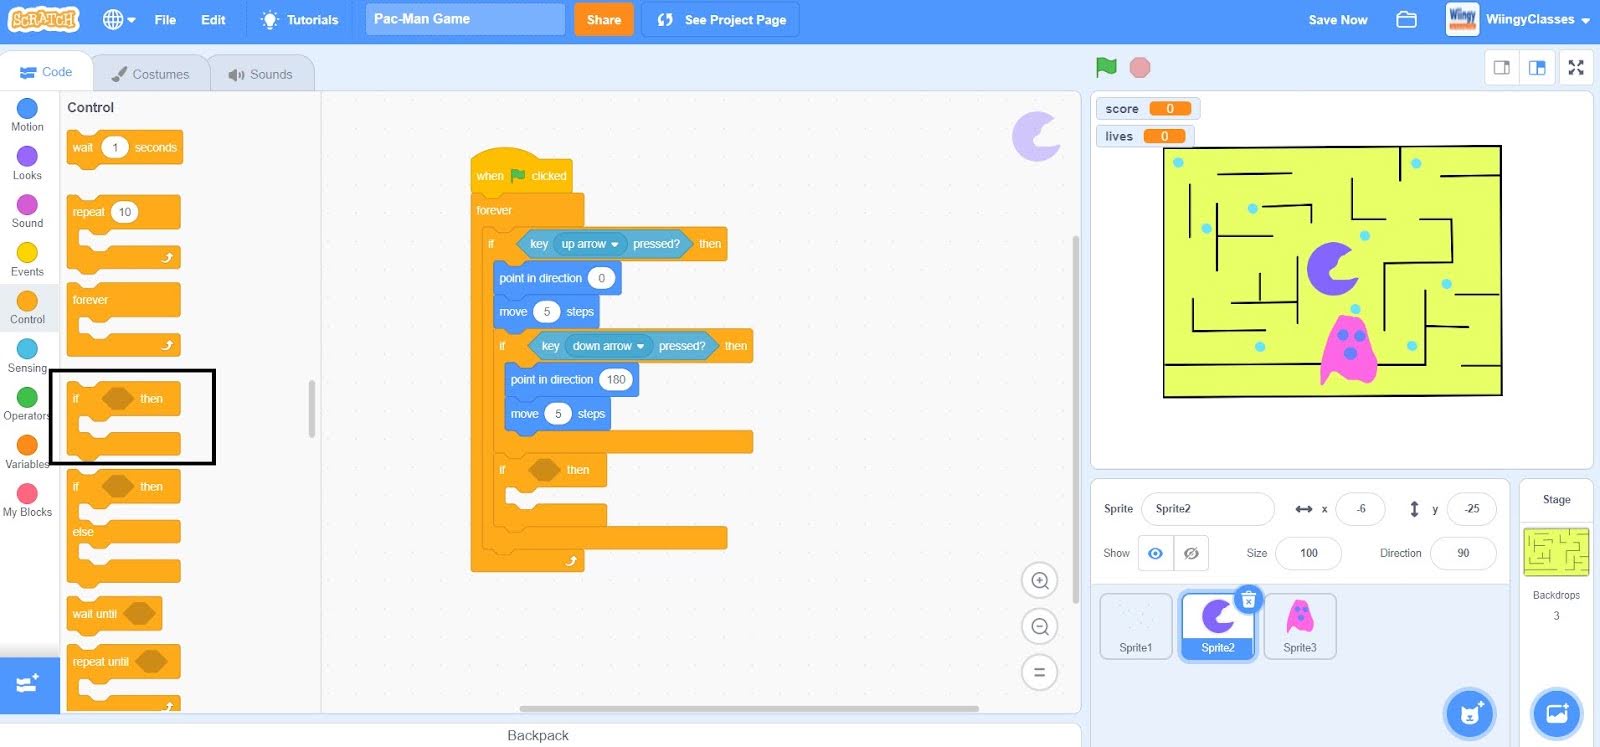The image size is (1600, 747).
Task: Zoom out the code workspace
Action: pos(1040,627)
